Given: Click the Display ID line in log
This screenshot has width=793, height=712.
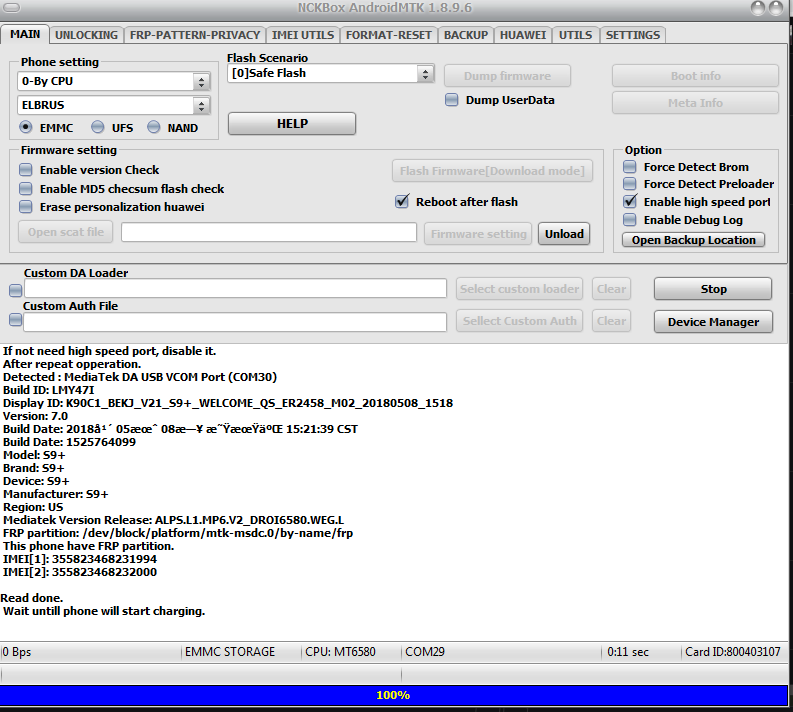Looking at the screenshot, I should tap(228, 403).
